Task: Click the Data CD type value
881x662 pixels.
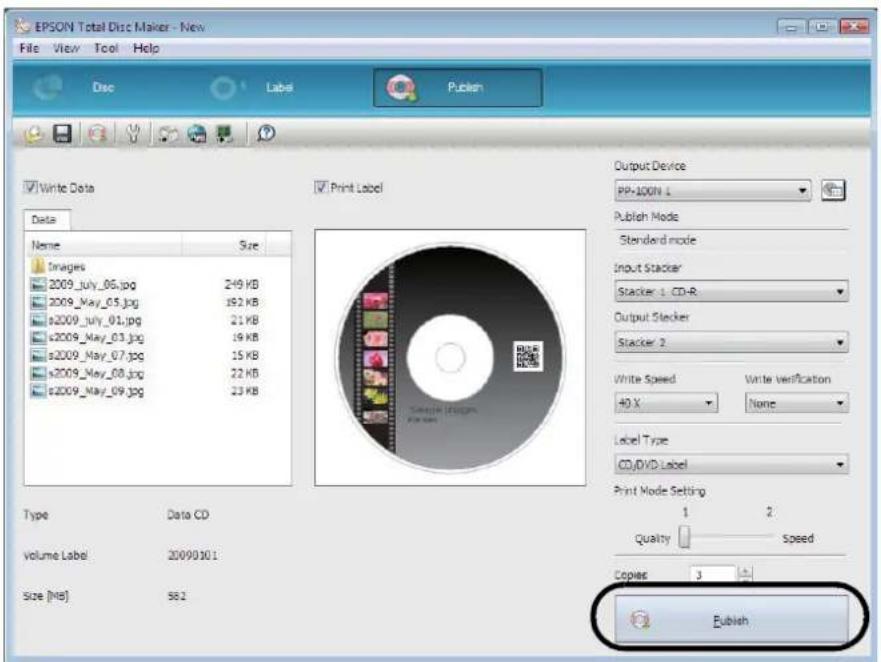Action: [188, 515]
